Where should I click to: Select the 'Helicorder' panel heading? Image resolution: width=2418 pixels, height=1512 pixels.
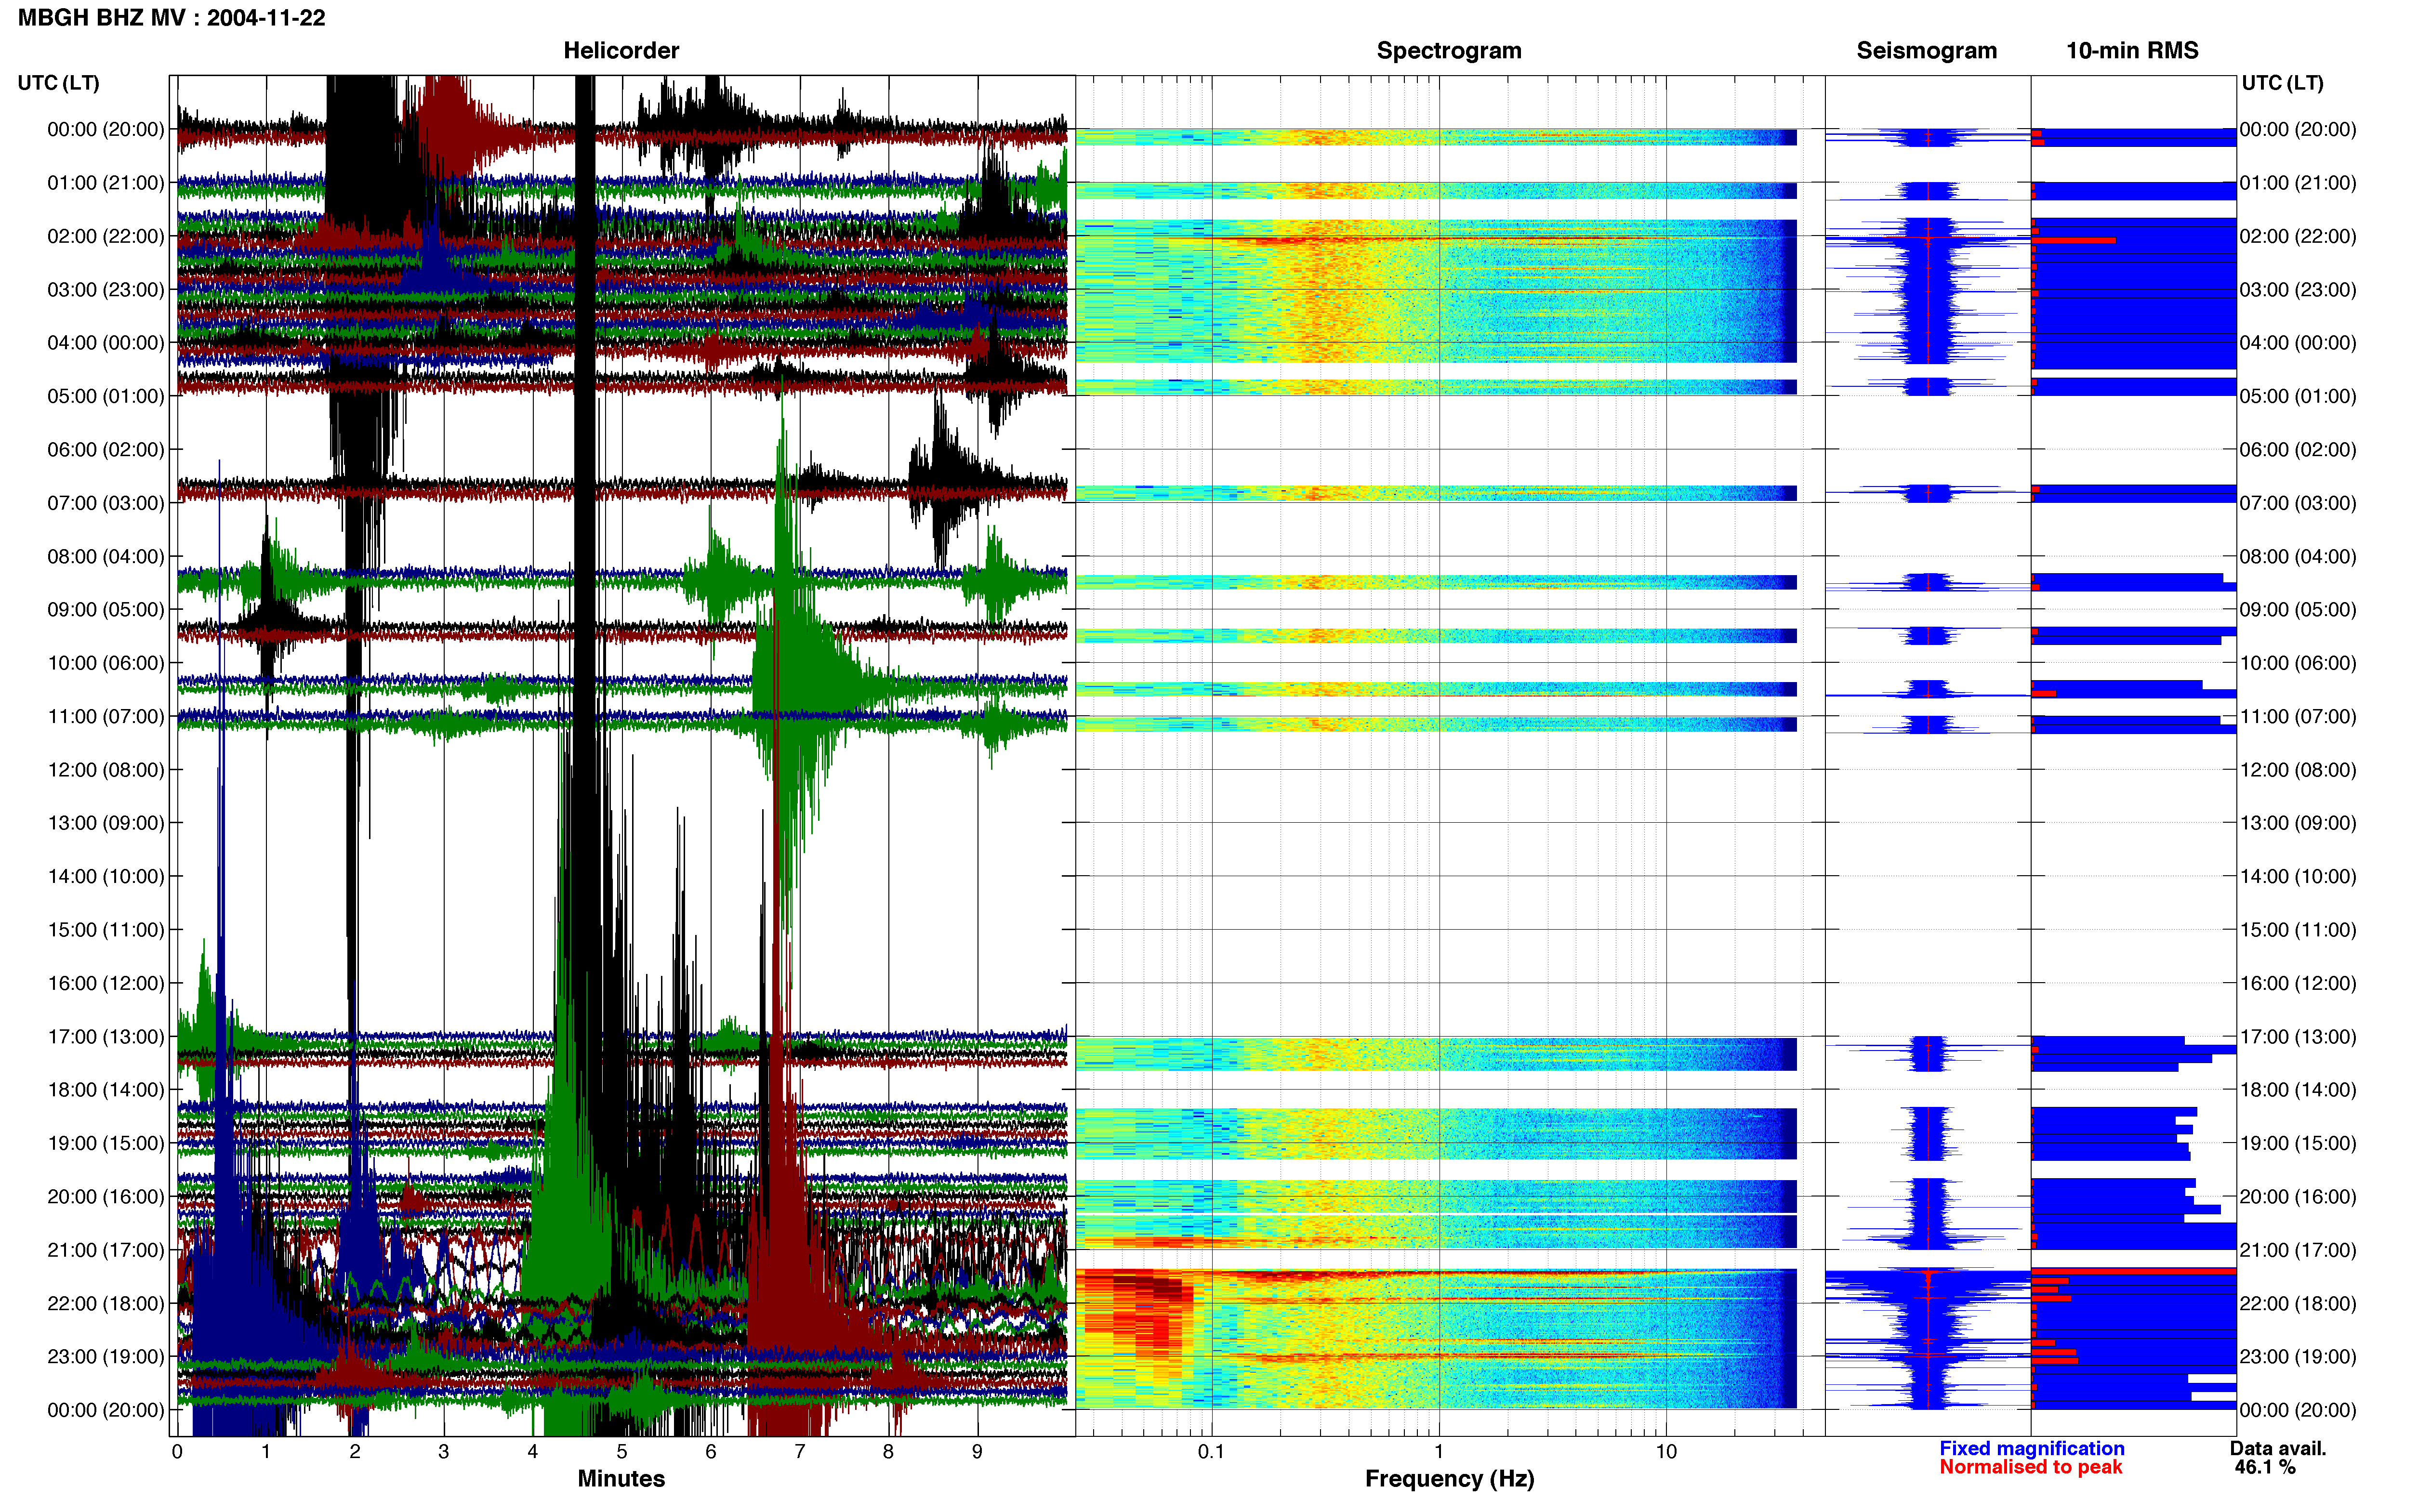(621, 50)
